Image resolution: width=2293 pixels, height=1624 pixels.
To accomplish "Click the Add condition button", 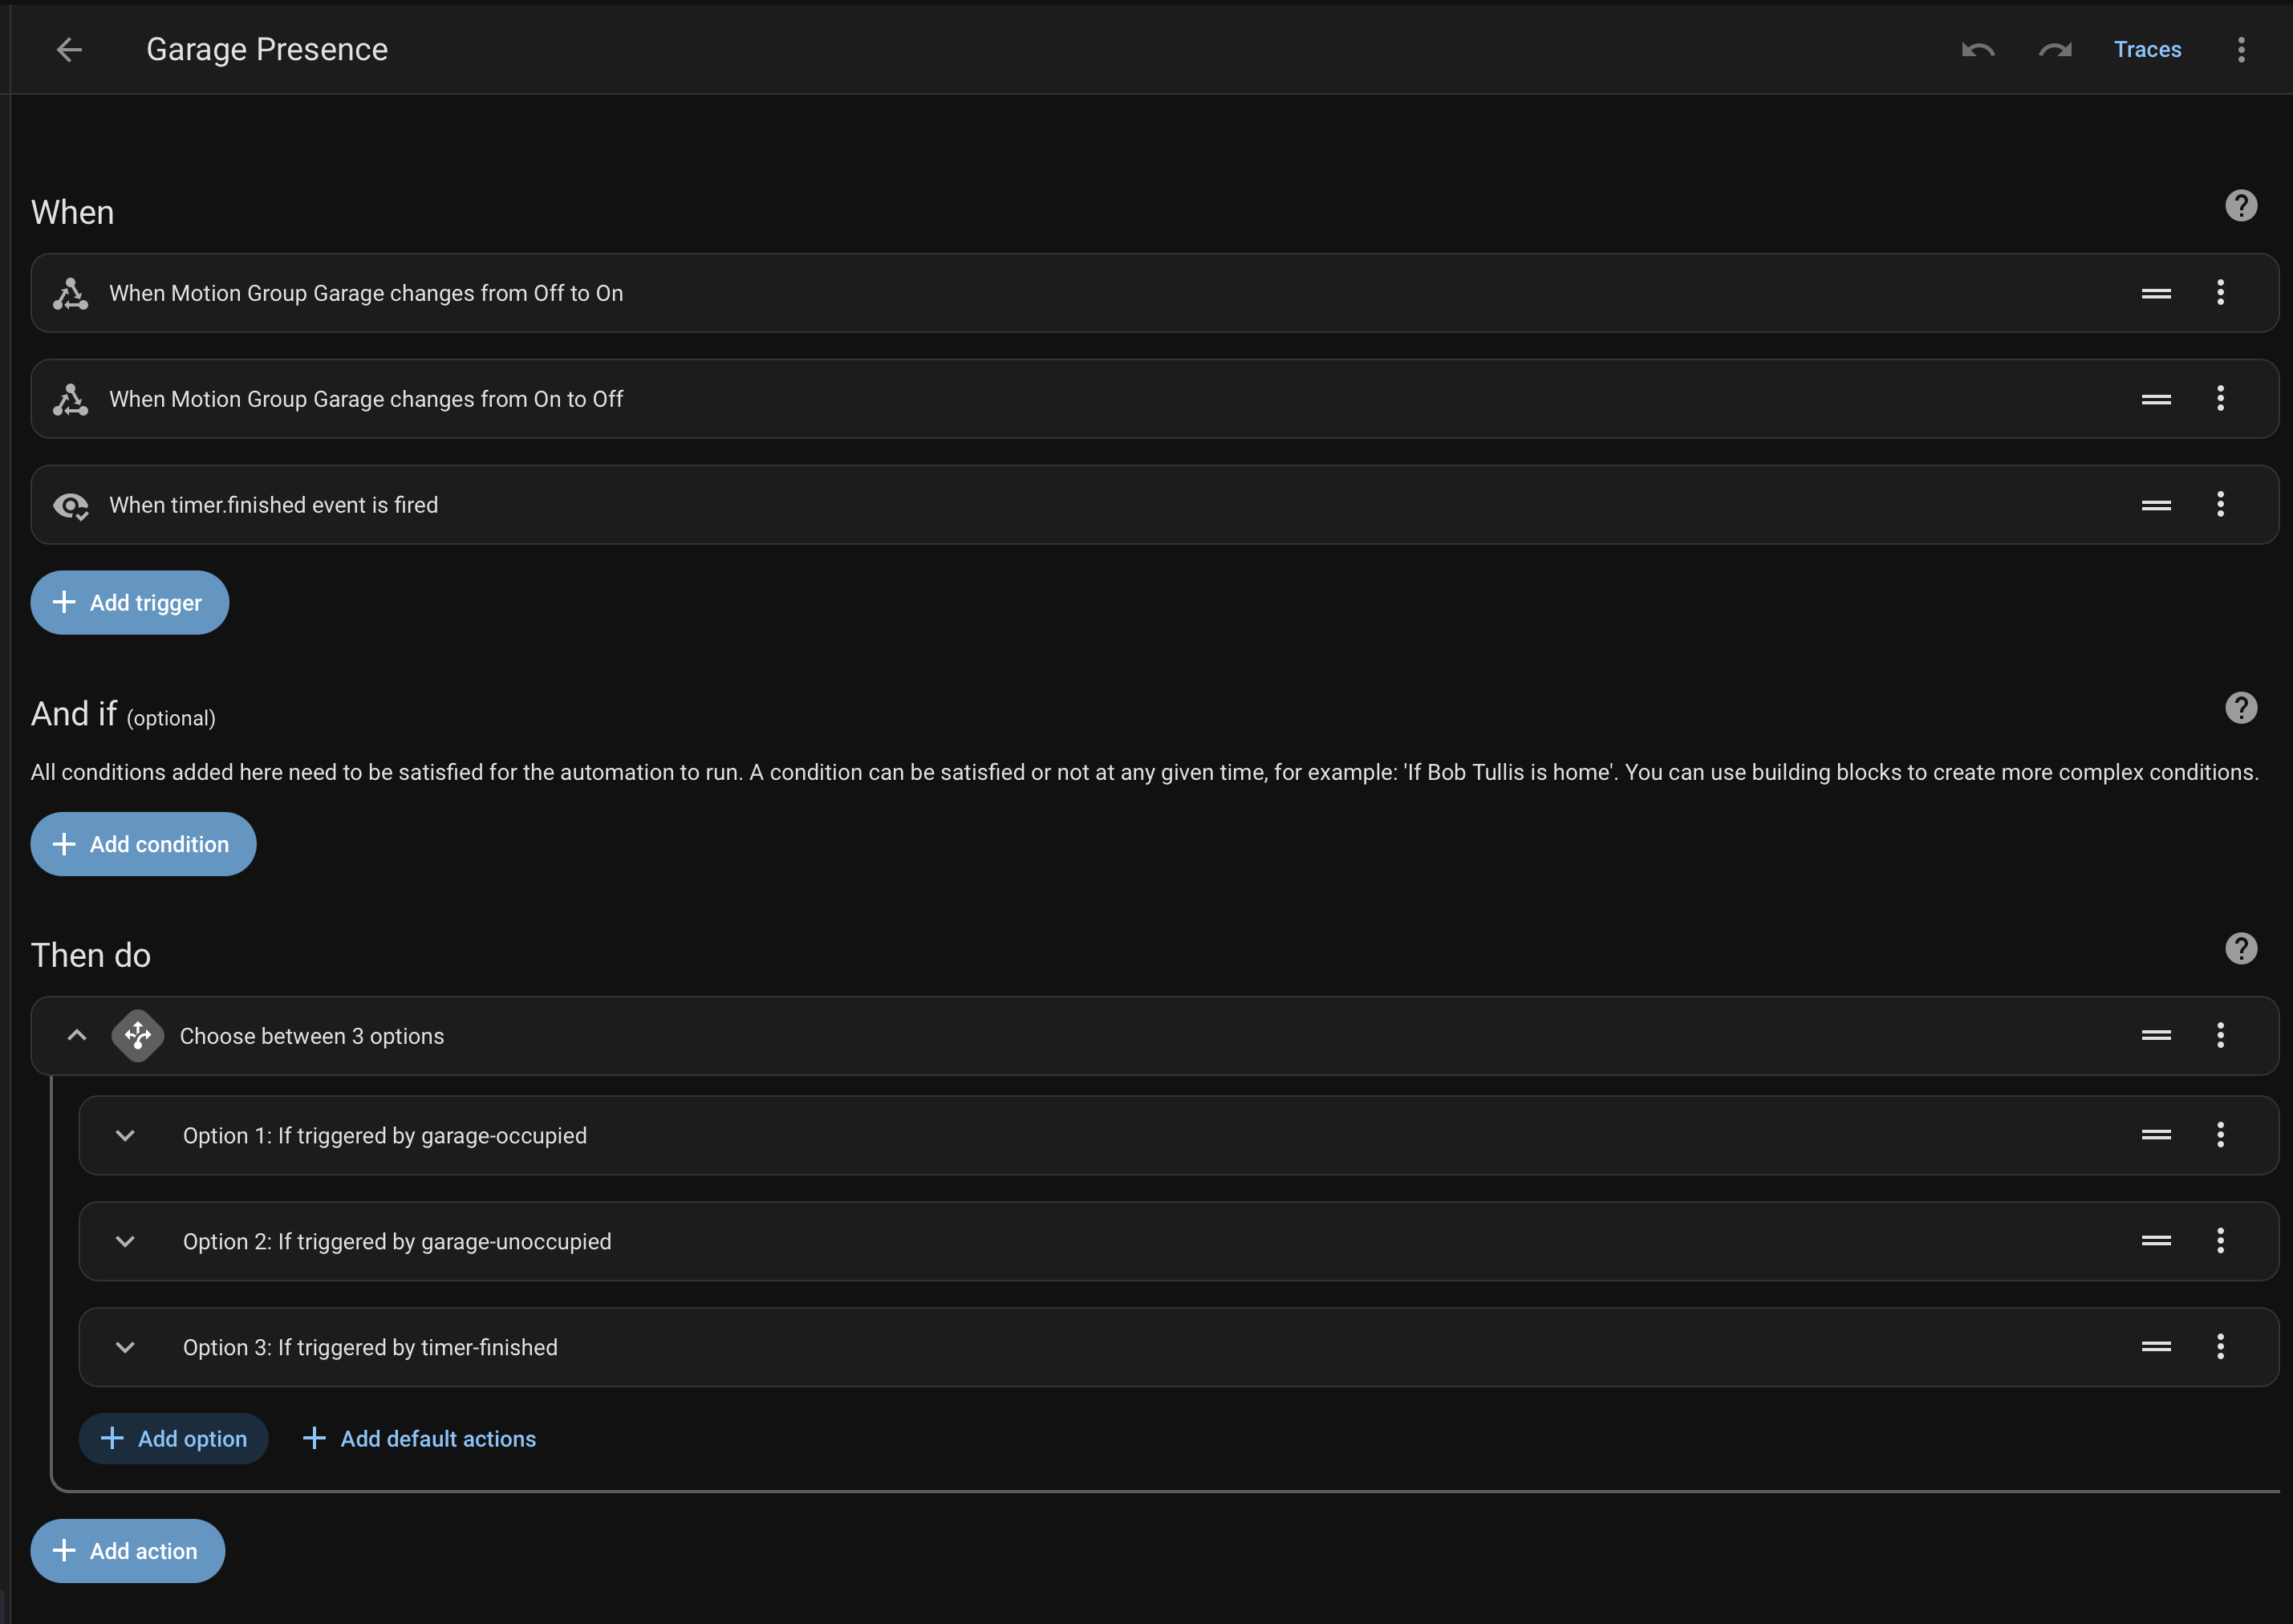I will pyautogui.click(x=143, y=844).
